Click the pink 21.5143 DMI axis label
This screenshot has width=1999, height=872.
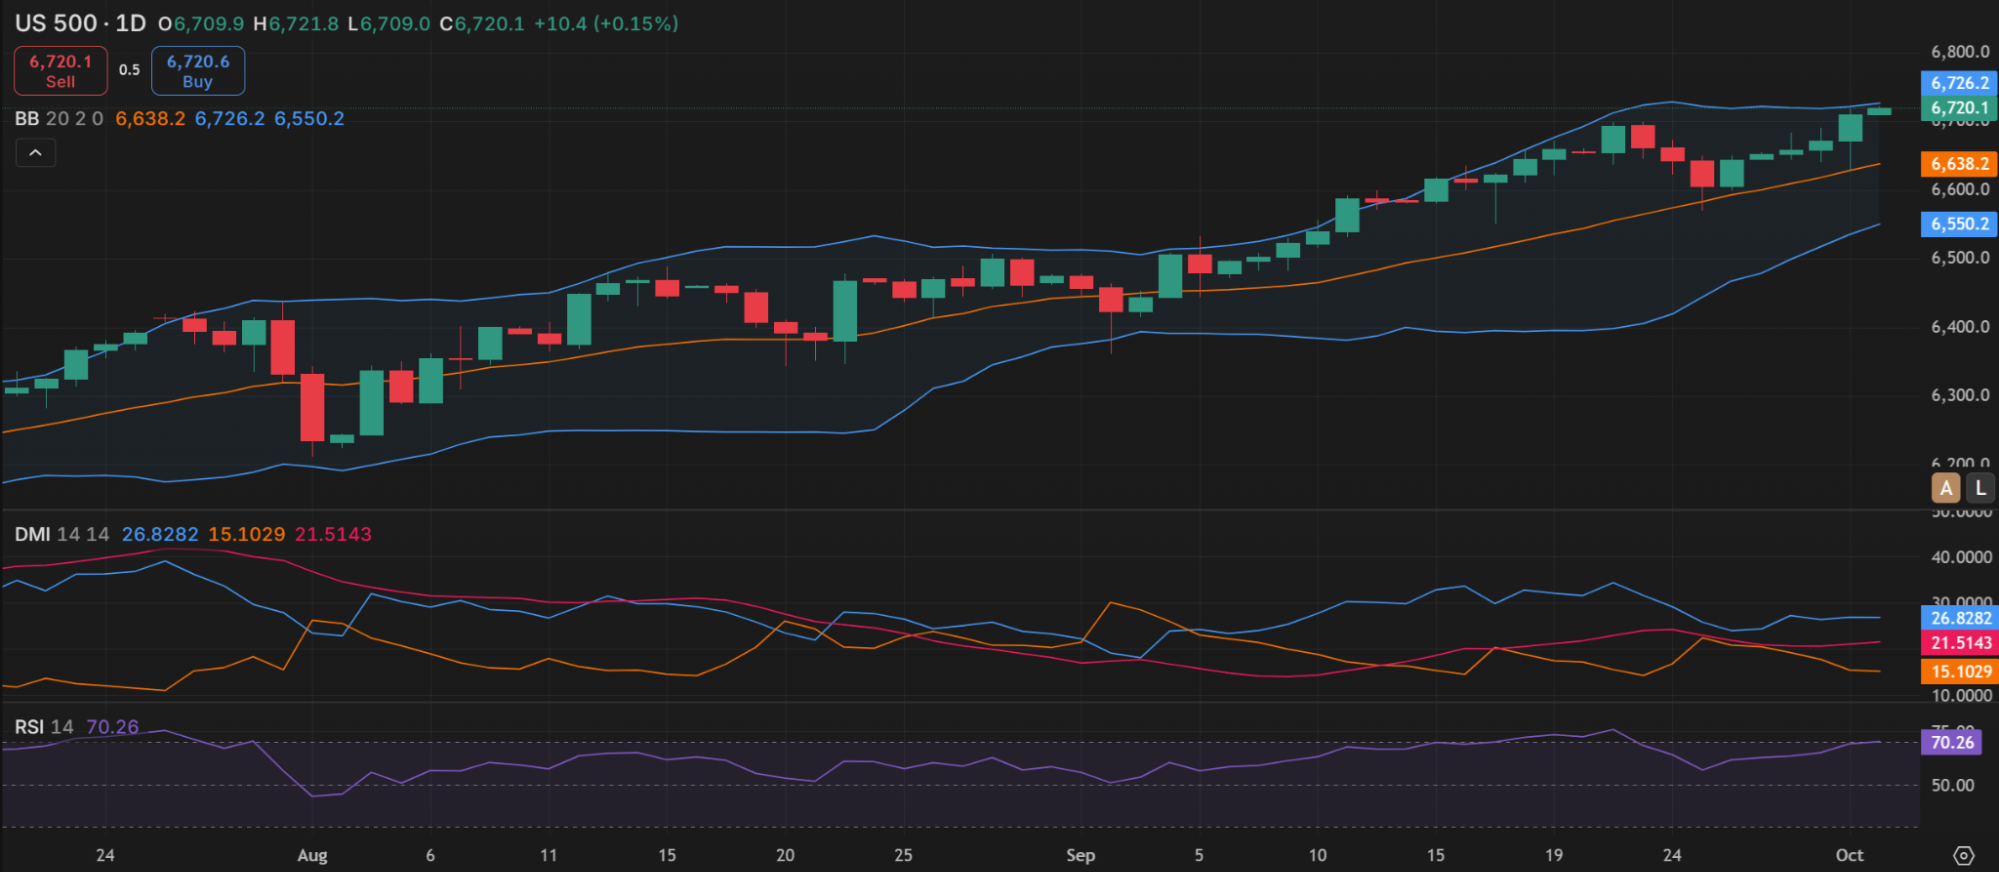(x=1959, y=643)
